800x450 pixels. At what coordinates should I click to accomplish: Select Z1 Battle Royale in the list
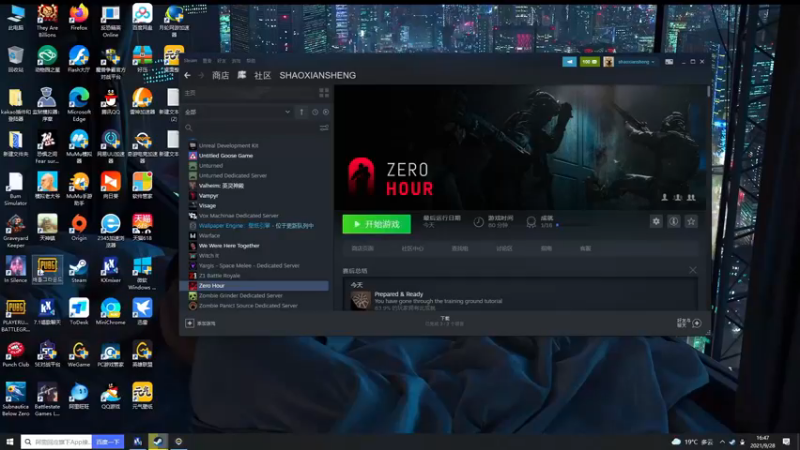(219, 276)
